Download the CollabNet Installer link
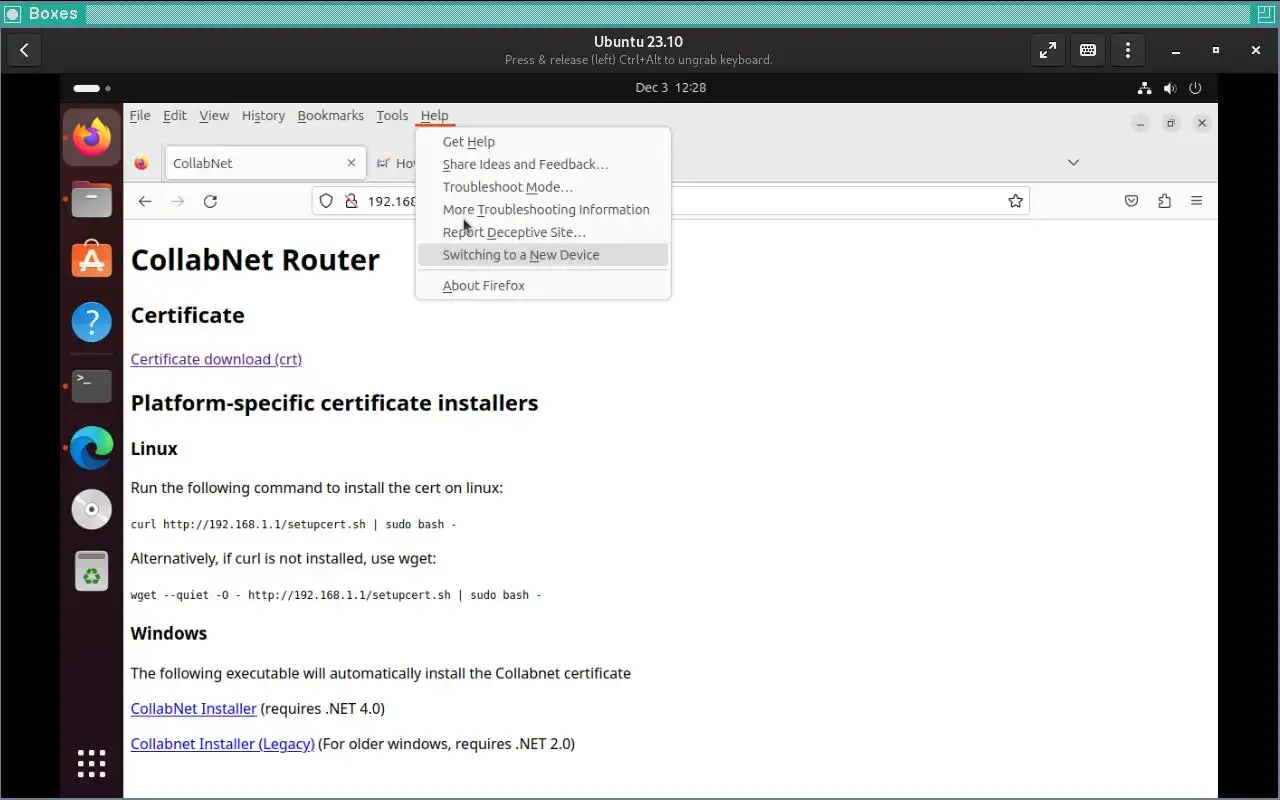This screenshot has height=800, width=1280. click(193, 709)
